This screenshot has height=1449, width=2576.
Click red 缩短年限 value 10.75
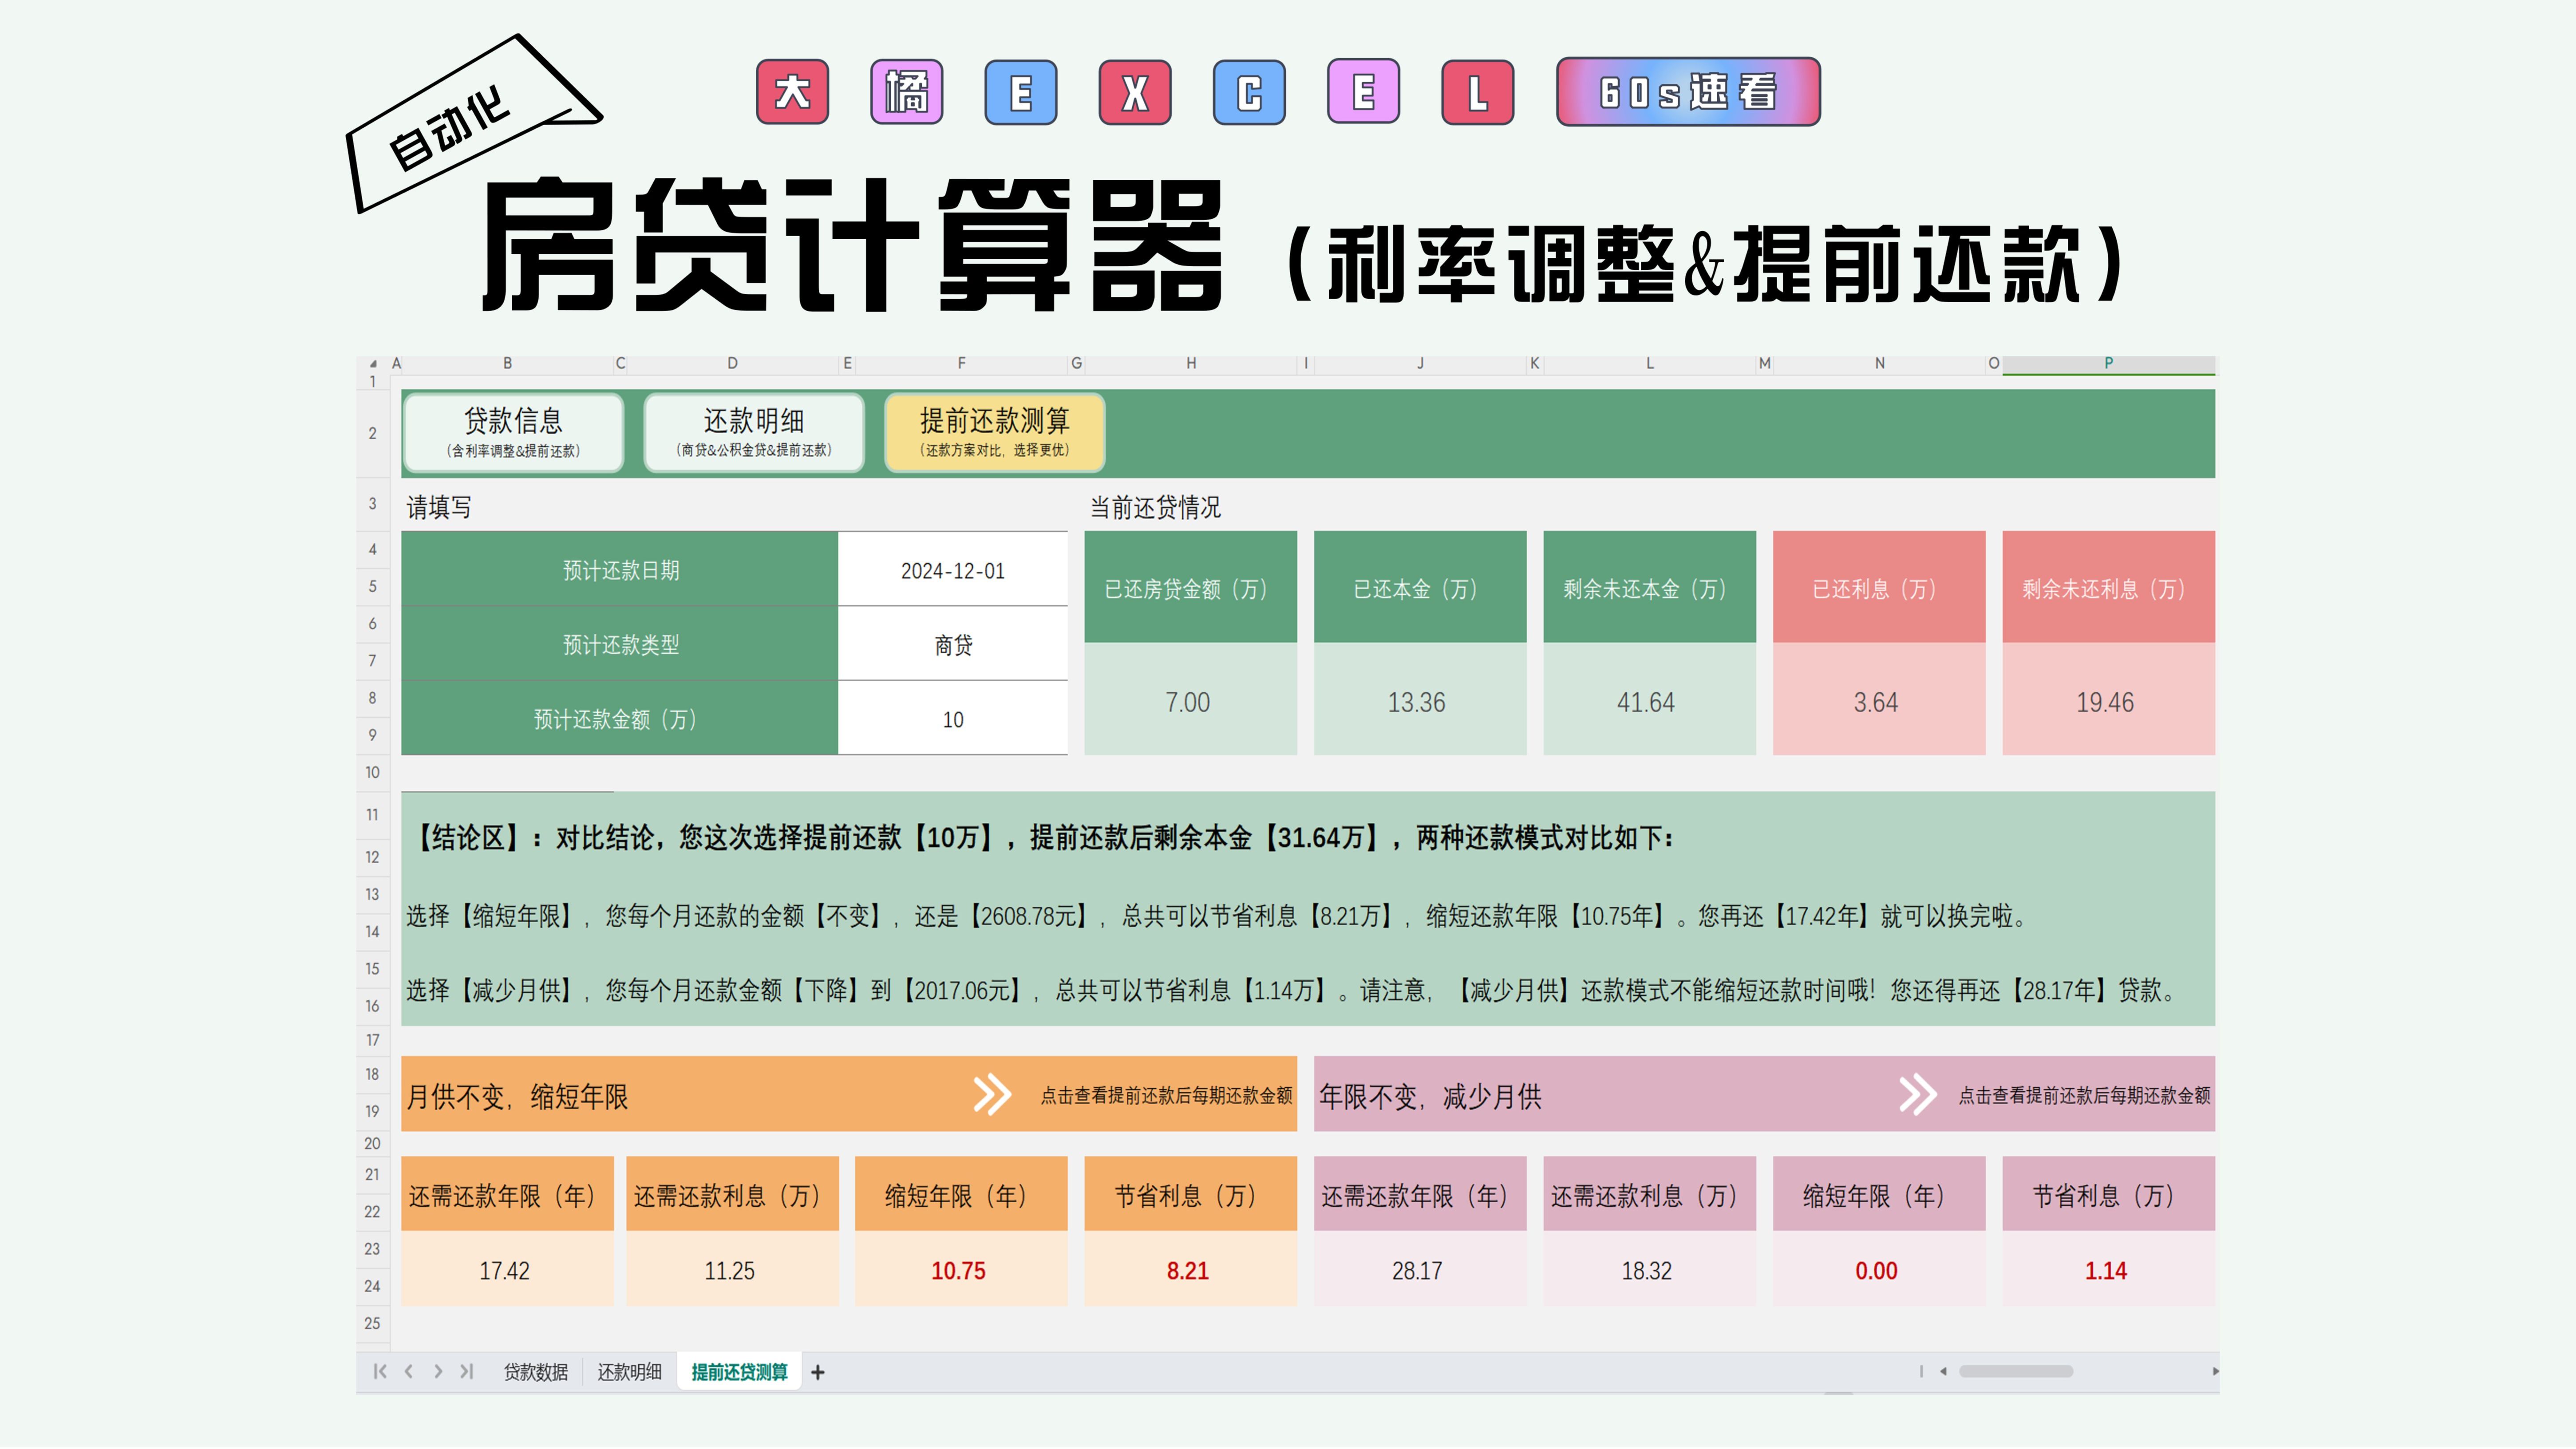pyautogui.click(x=961, y=1269)
